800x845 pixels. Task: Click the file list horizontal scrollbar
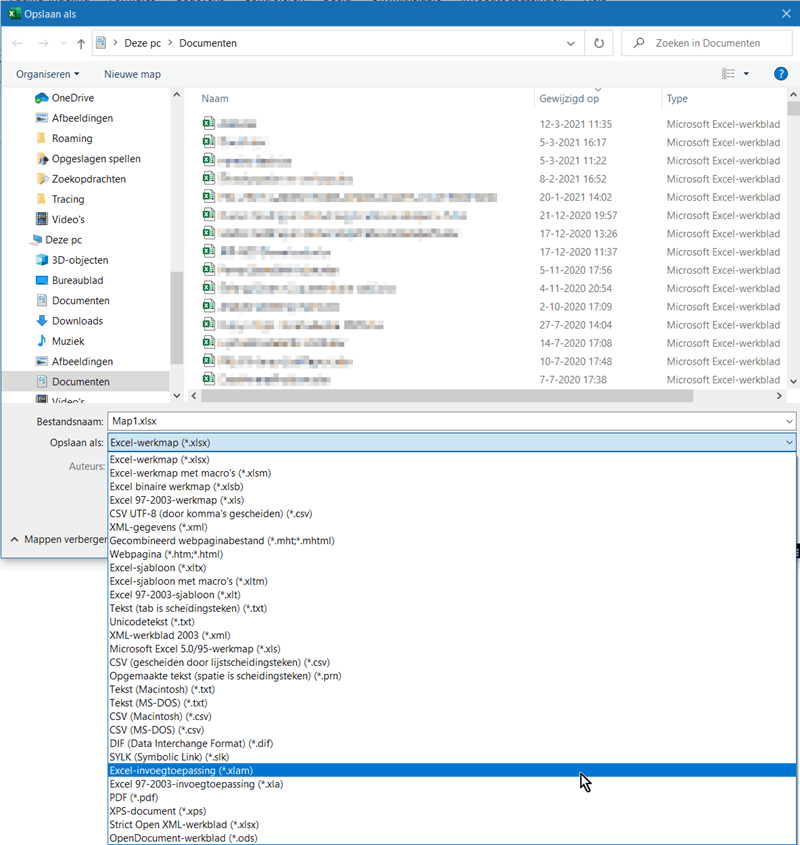coord(447,396)
